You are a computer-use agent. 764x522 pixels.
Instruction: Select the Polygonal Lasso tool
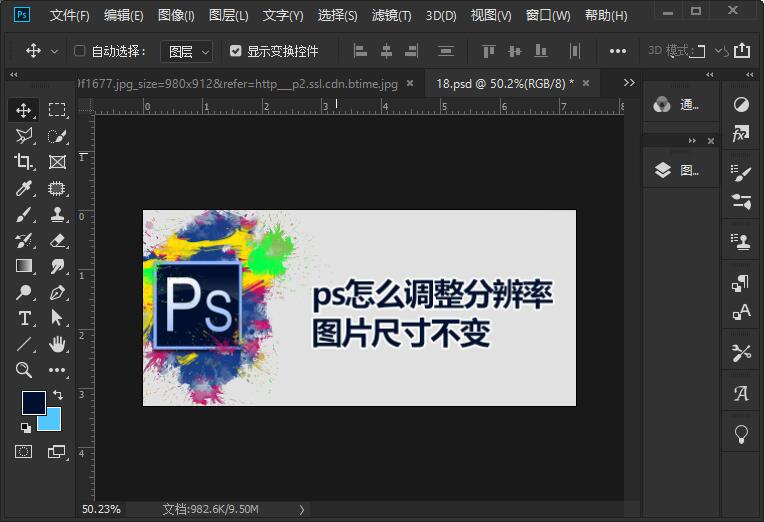[23, 136]
